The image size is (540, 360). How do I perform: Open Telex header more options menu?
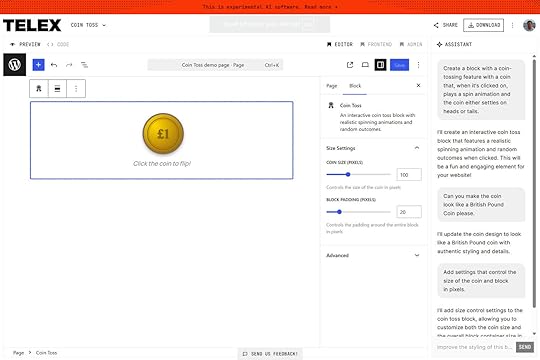(x=512, y=25)
